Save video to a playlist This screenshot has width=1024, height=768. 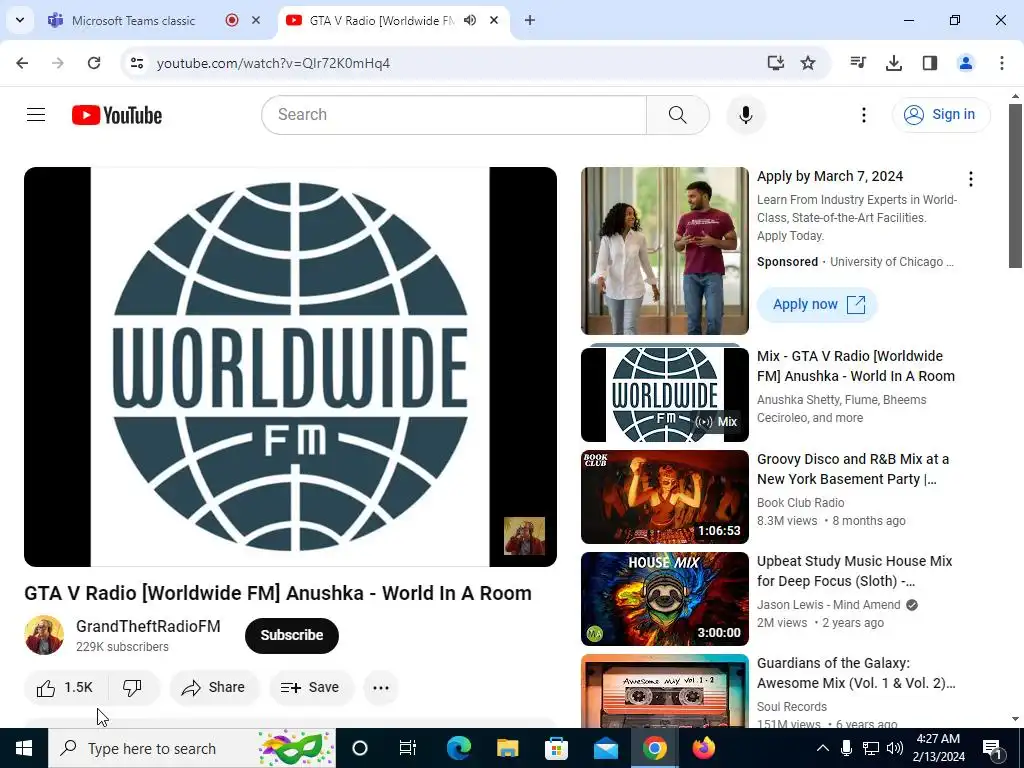311,688
